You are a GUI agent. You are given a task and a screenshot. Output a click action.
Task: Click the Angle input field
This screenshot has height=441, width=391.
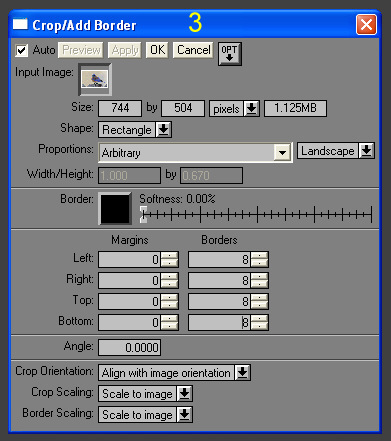pos(130,347)
